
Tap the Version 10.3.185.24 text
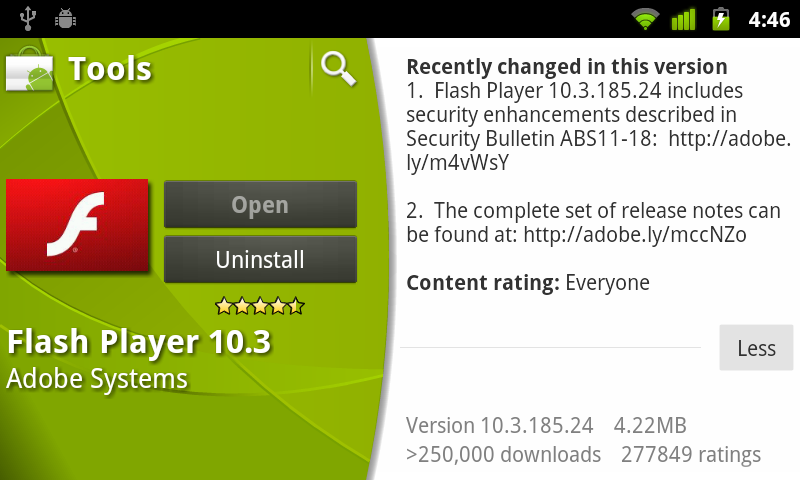pyautogui.click(x=499, y=425)
